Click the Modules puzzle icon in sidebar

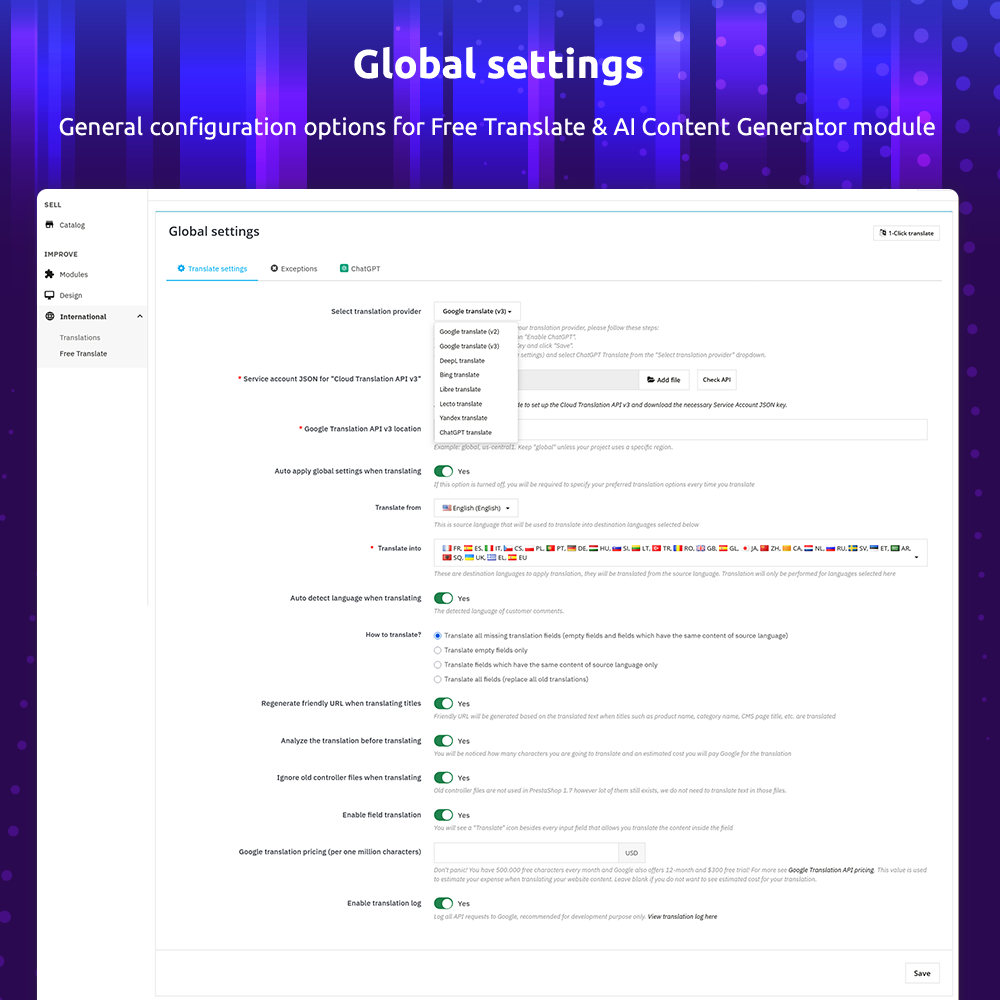point(48,274)
